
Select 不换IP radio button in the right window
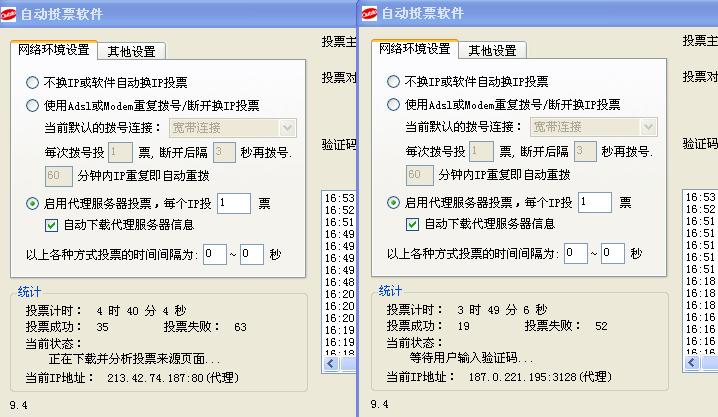(x=393, y=83)
